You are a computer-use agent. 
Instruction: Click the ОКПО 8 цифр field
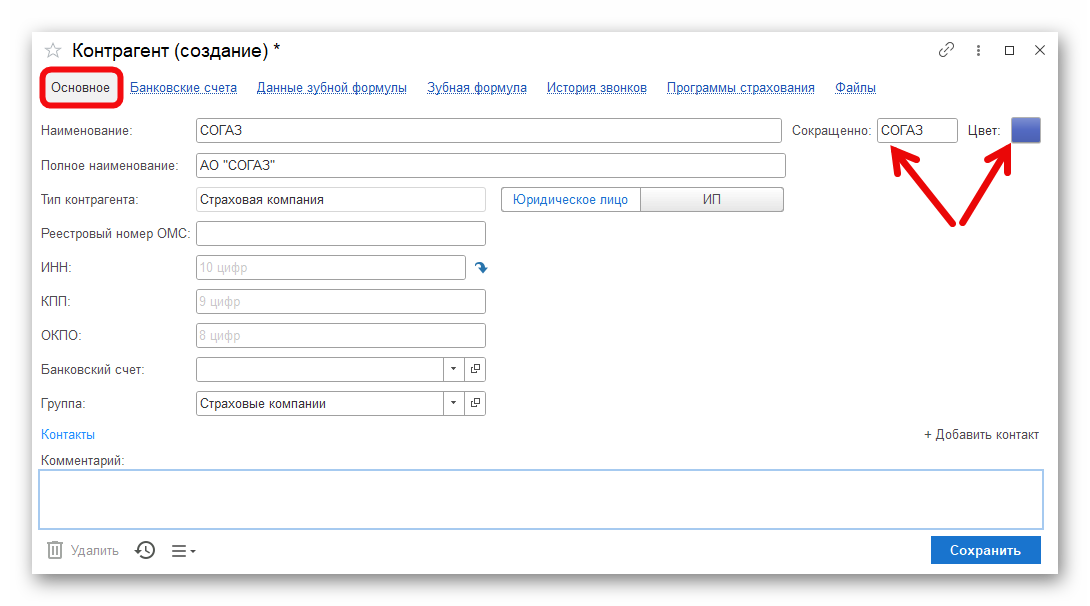pos(341,336)
